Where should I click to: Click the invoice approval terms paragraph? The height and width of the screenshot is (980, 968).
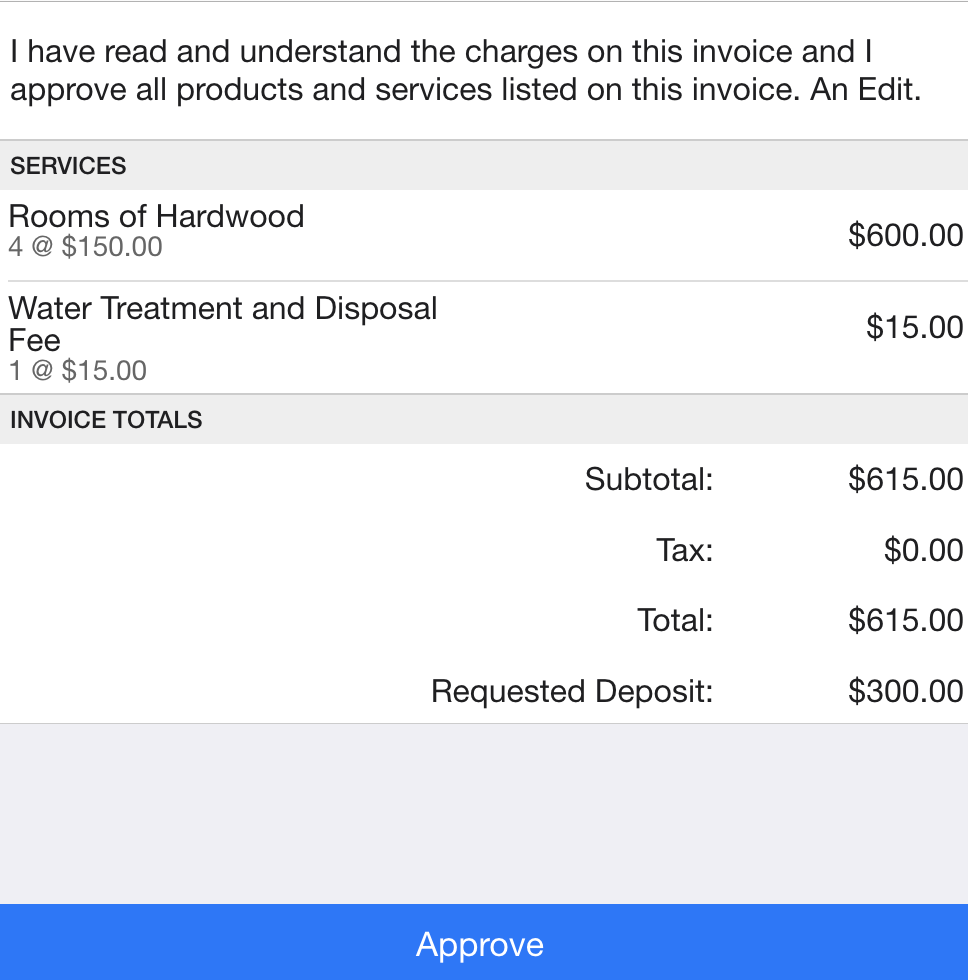pos(466,71)
